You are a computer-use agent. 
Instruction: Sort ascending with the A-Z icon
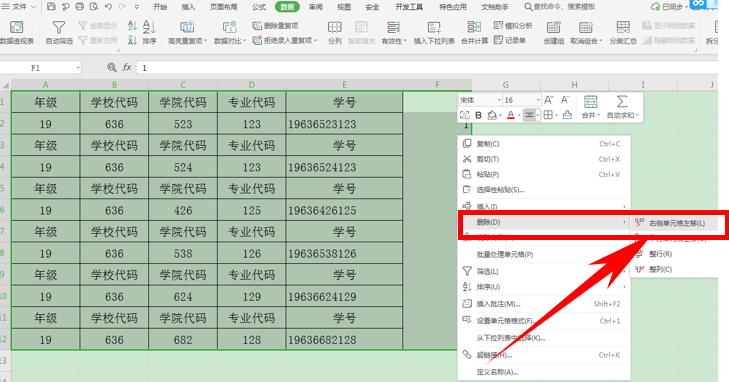133,26
